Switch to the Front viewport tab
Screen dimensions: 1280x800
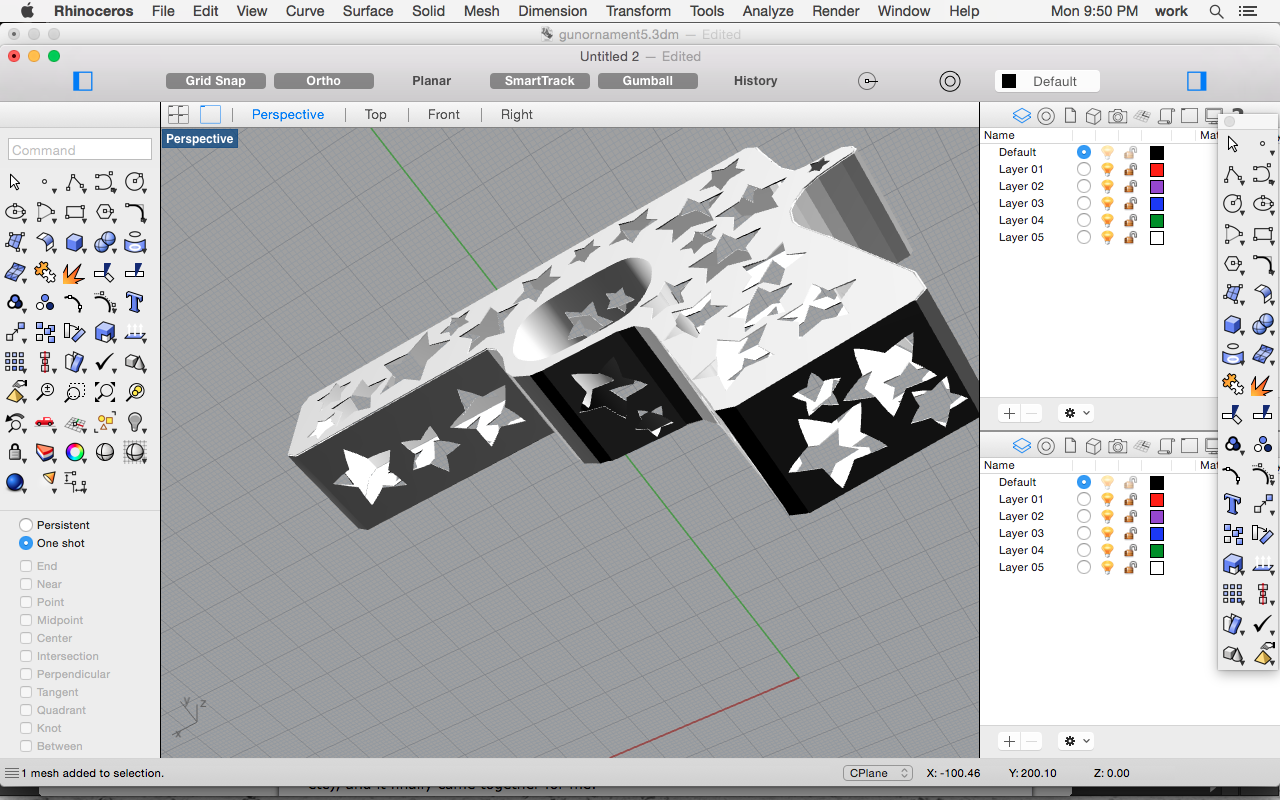444,114
